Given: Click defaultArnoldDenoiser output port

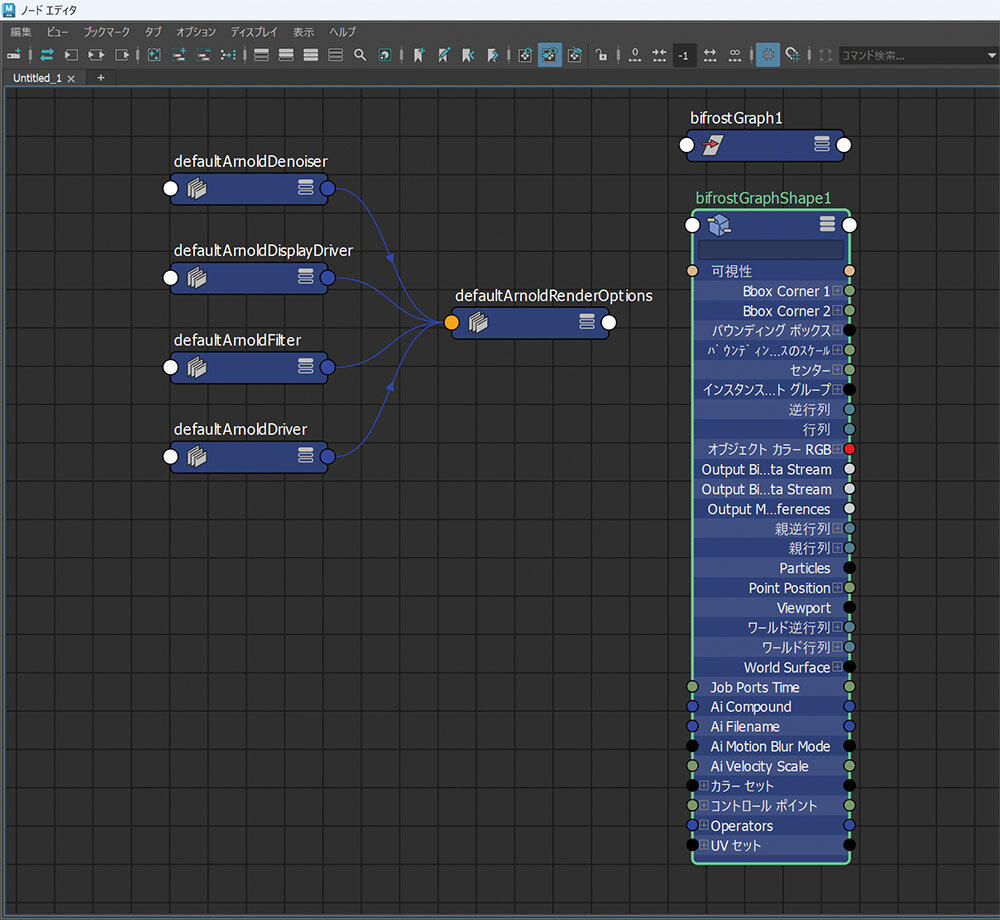Looking at the screenshot, I should click(x=327, y=188).
